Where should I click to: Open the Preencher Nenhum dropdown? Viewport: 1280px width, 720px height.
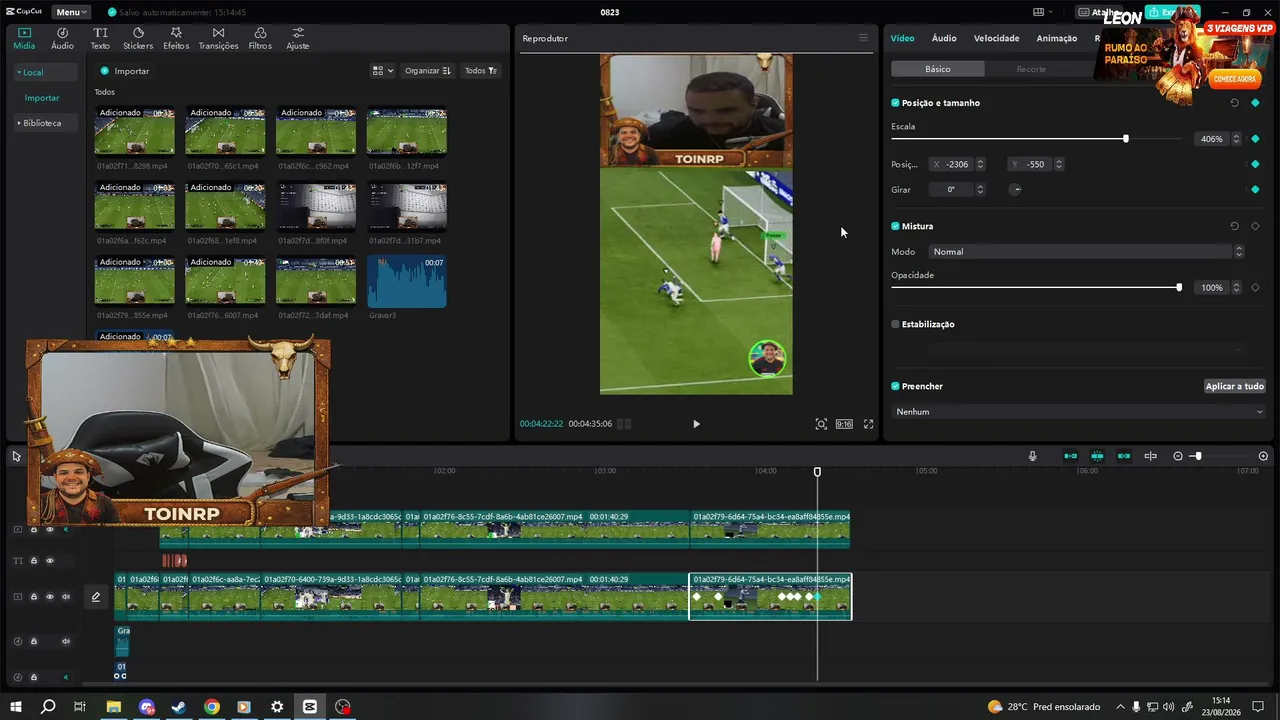click(1079, 412)
